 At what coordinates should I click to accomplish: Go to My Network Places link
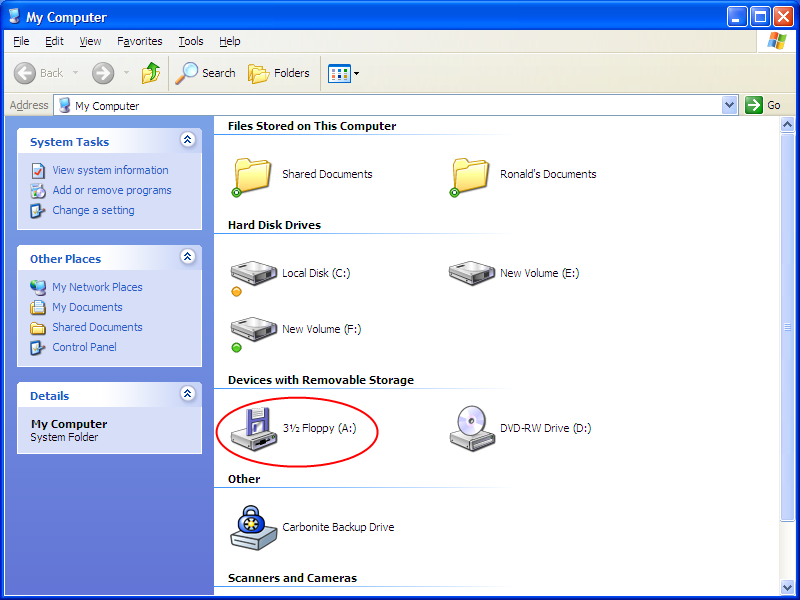click(x=97, y=287)
